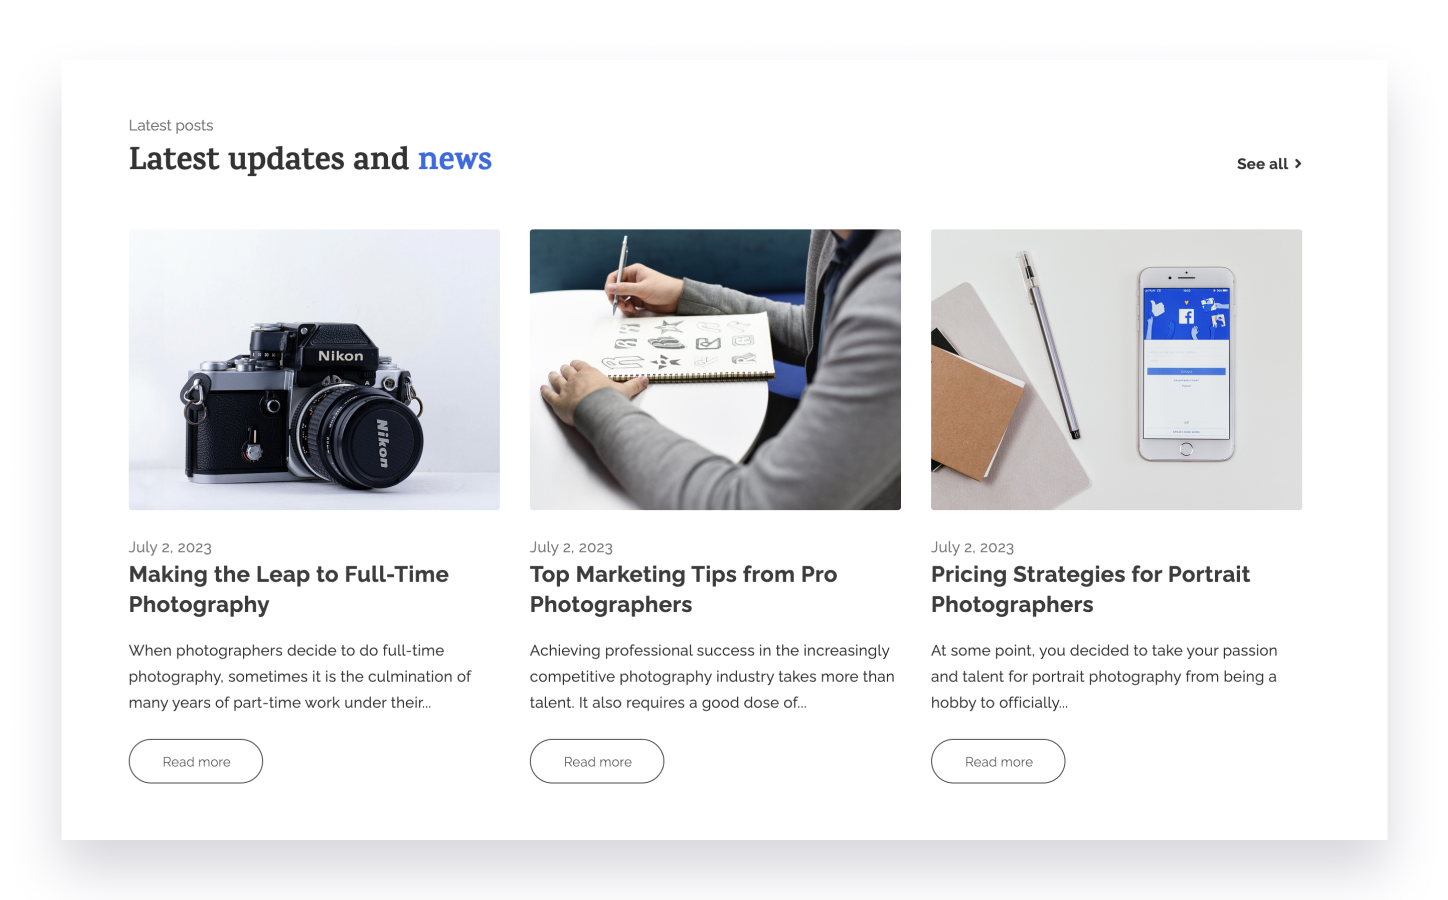Click the Latest posts label
Image resolution: width=1448 pixels, height=900 pixels.
171,125
